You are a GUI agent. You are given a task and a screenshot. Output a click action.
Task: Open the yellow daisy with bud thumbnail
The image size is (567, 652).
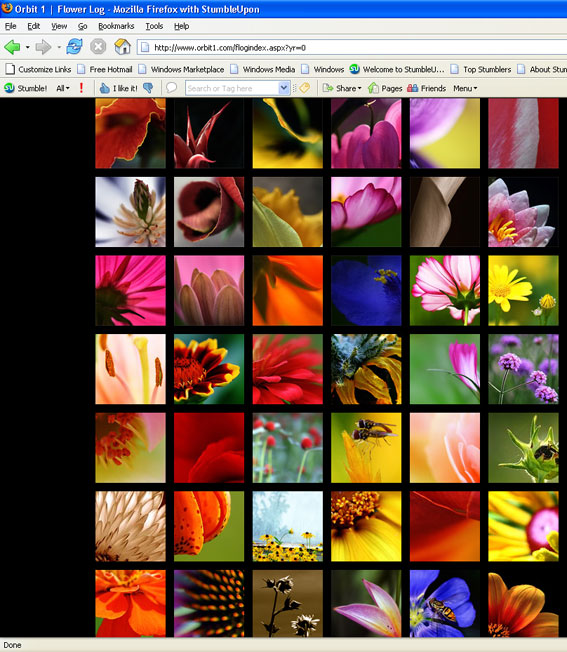[x=523, y=290]
